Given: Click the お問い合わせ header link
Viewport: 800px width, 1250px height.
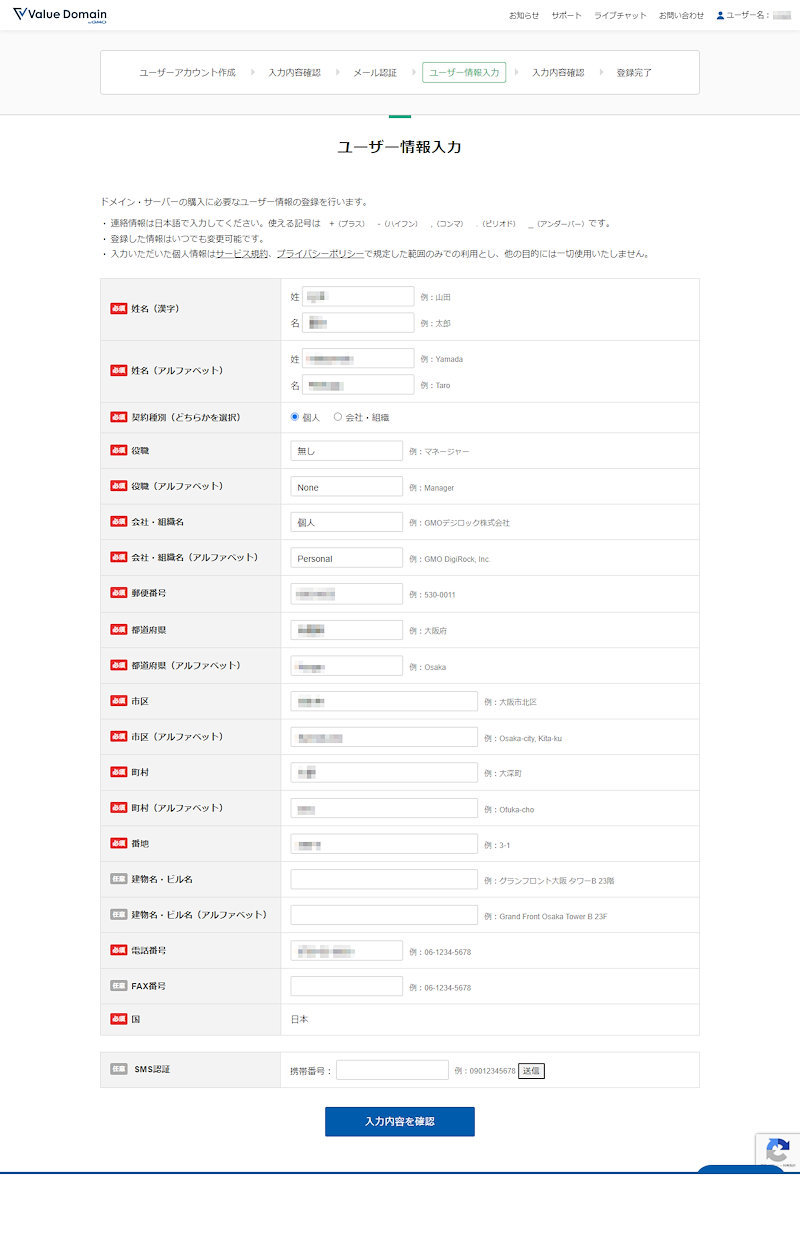Looking at the screenshot, I should pos(681,16).
